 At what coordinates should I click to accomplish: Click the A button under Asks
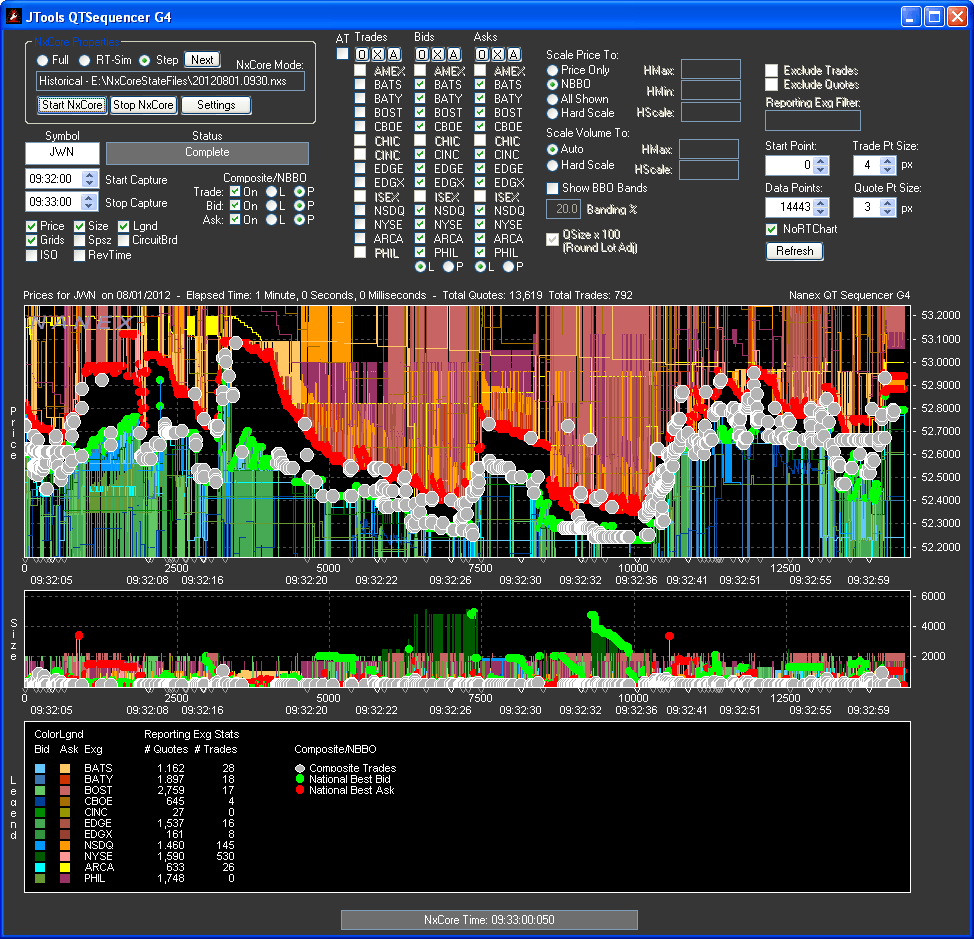tap(514, 55)
